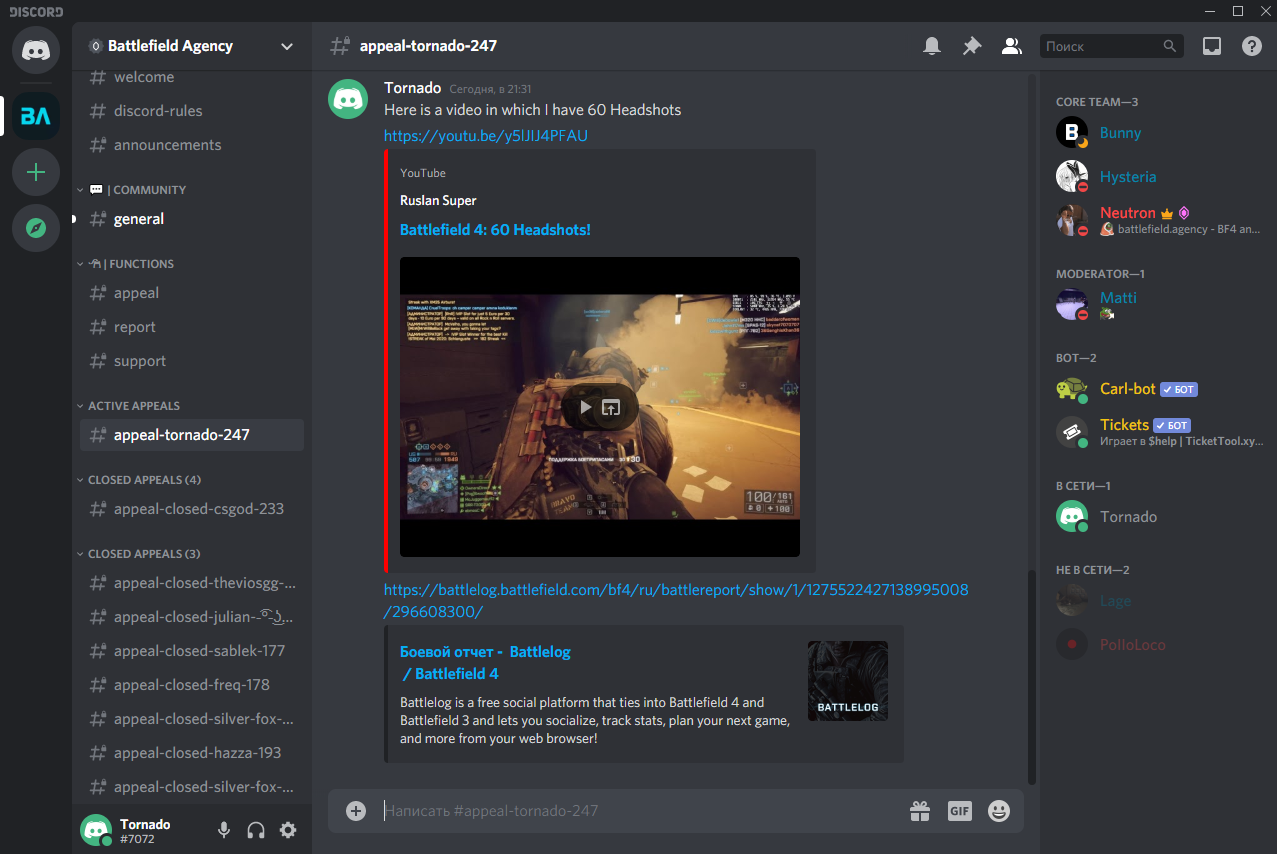Click the chat scrollbar thumb

point(1032,677)
